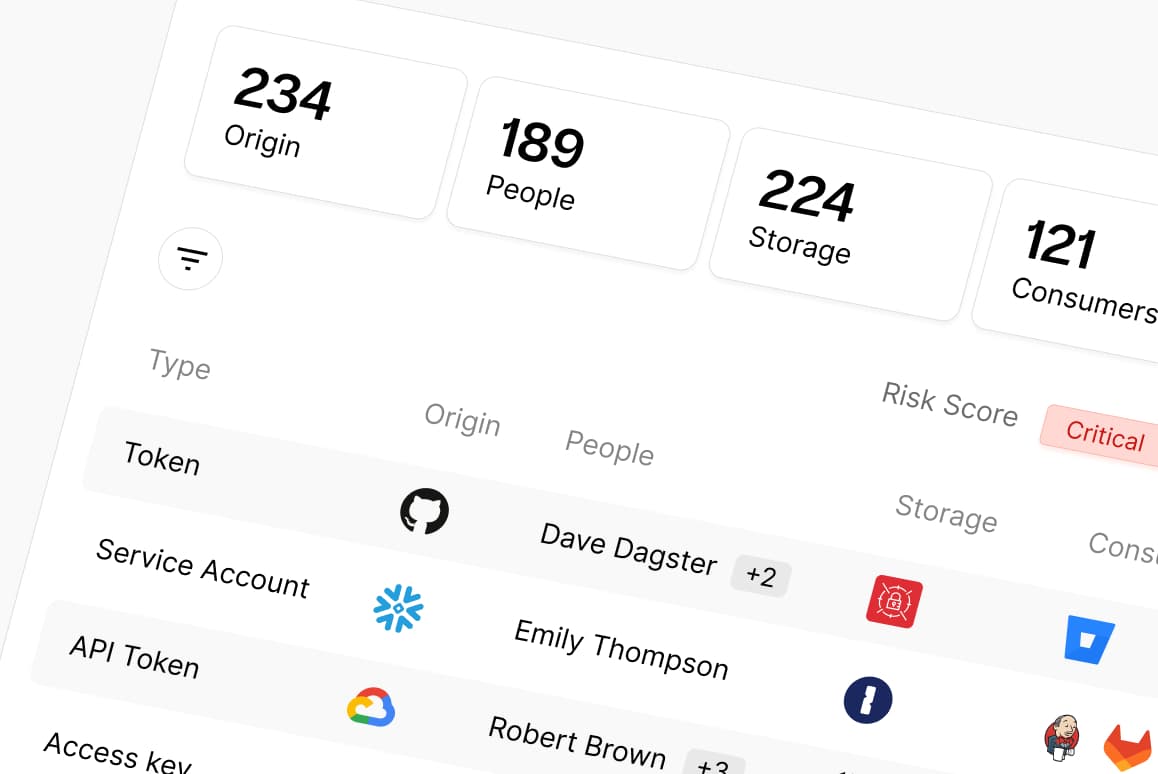Expand the +3 people badge
This screenshot has width=1158, height=774.
(713, 763)
